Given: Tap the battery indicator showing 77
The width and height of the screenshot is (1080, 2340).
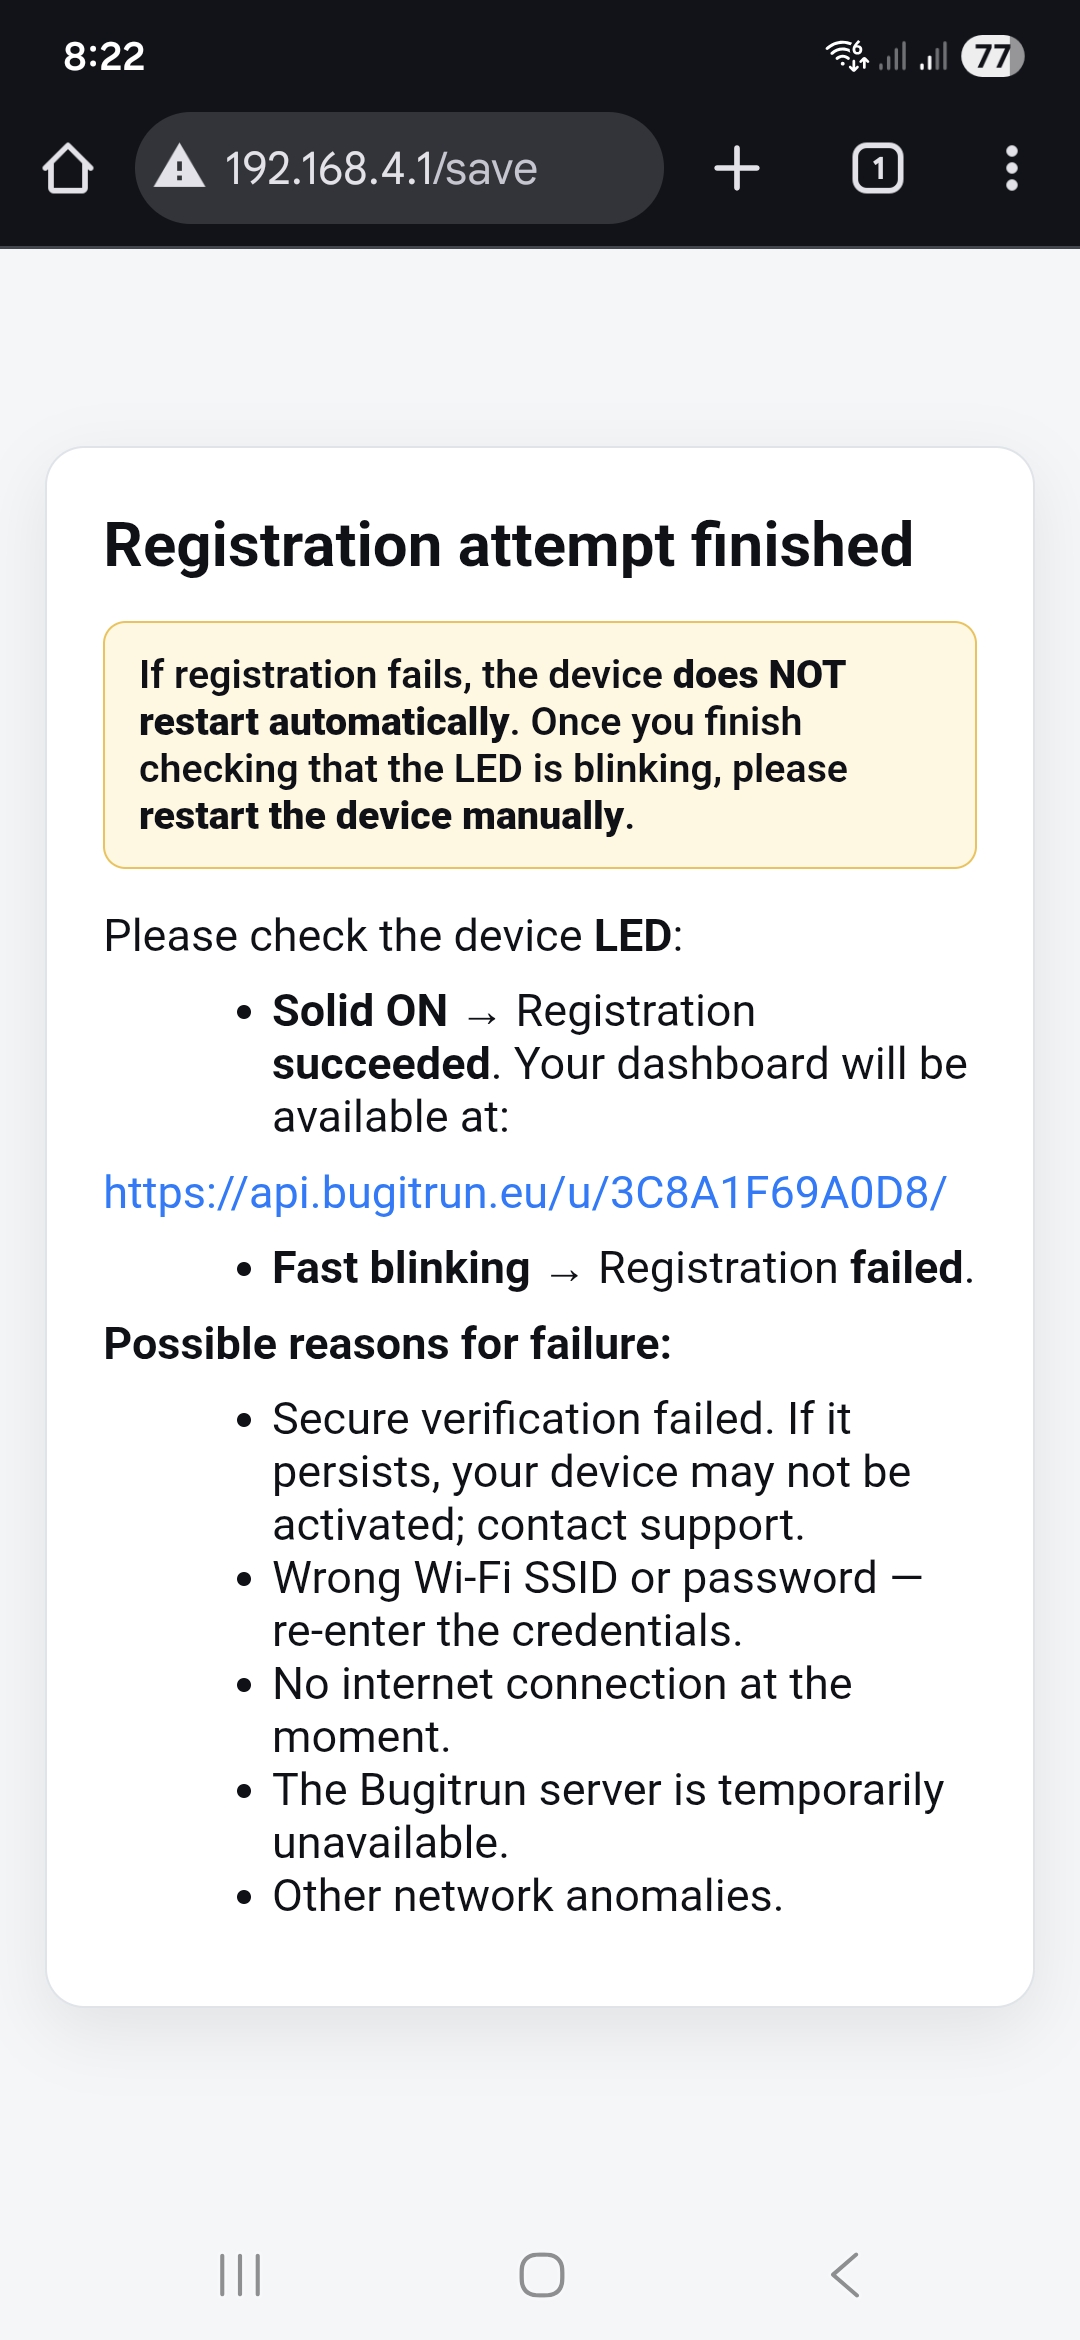Looking at the screenshot, I should click(x=992, y=56).
